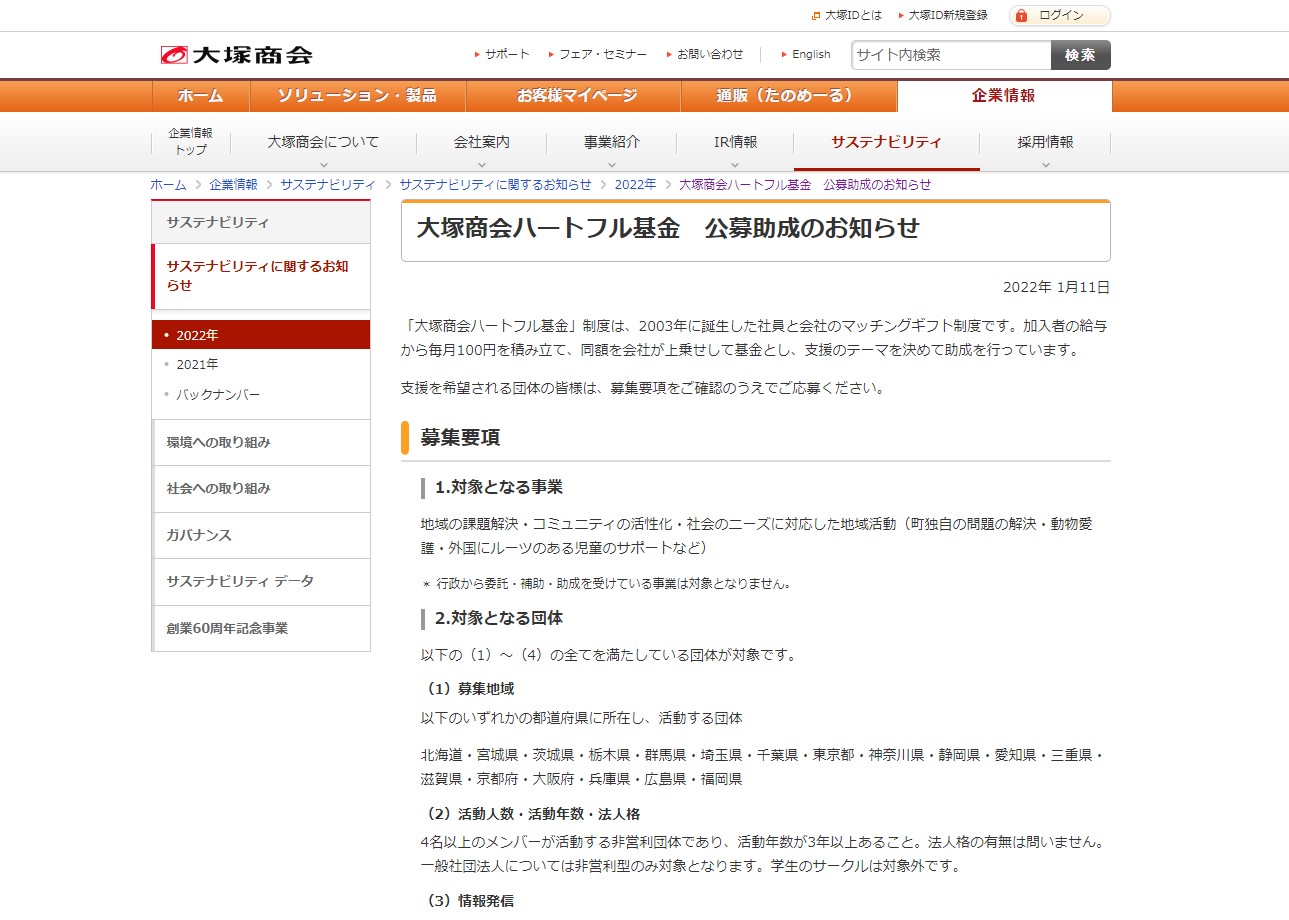Open 環境への取り組み sidebar item
The height and width of the screenshot is (920, 1289).
point(218,442)
